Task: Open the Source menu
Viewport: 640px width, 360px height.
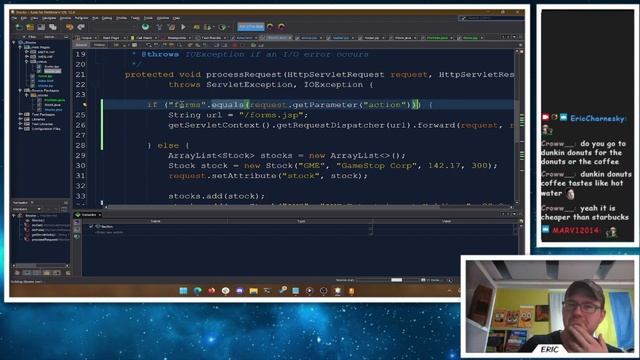Action: pyautogui.click(x=65, y=18)
